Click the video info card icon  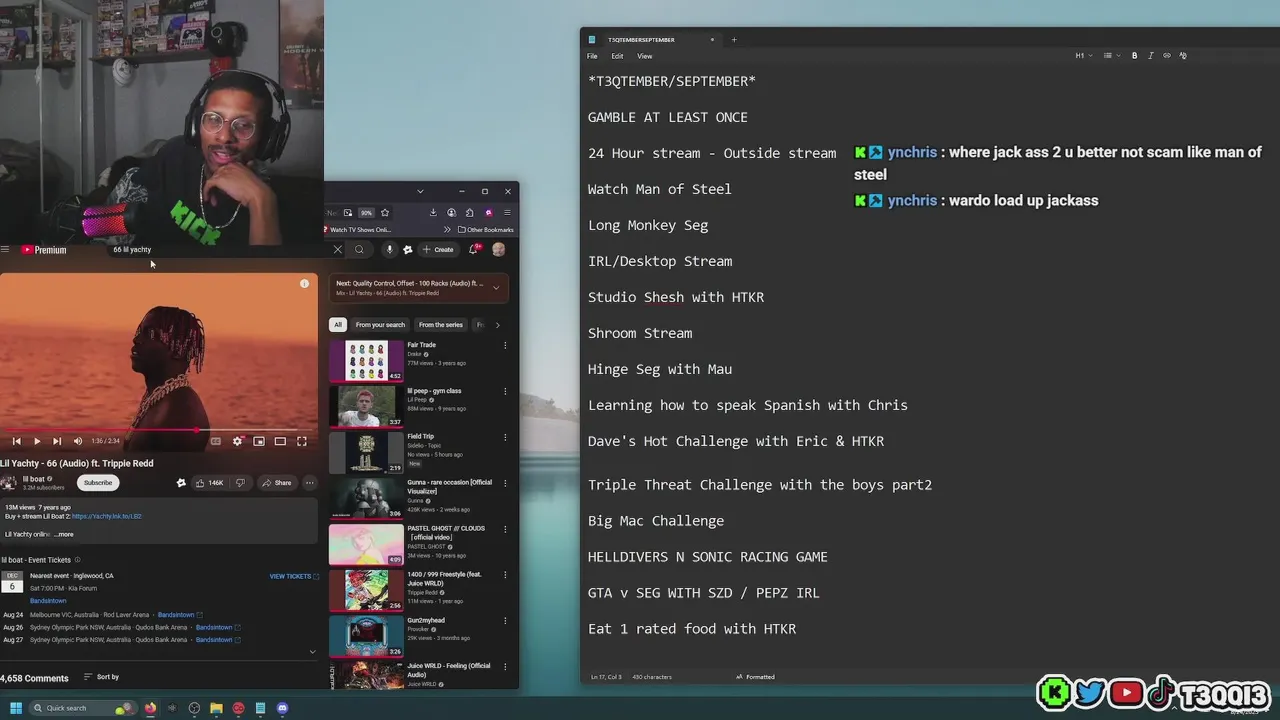[x=304, y=284]
